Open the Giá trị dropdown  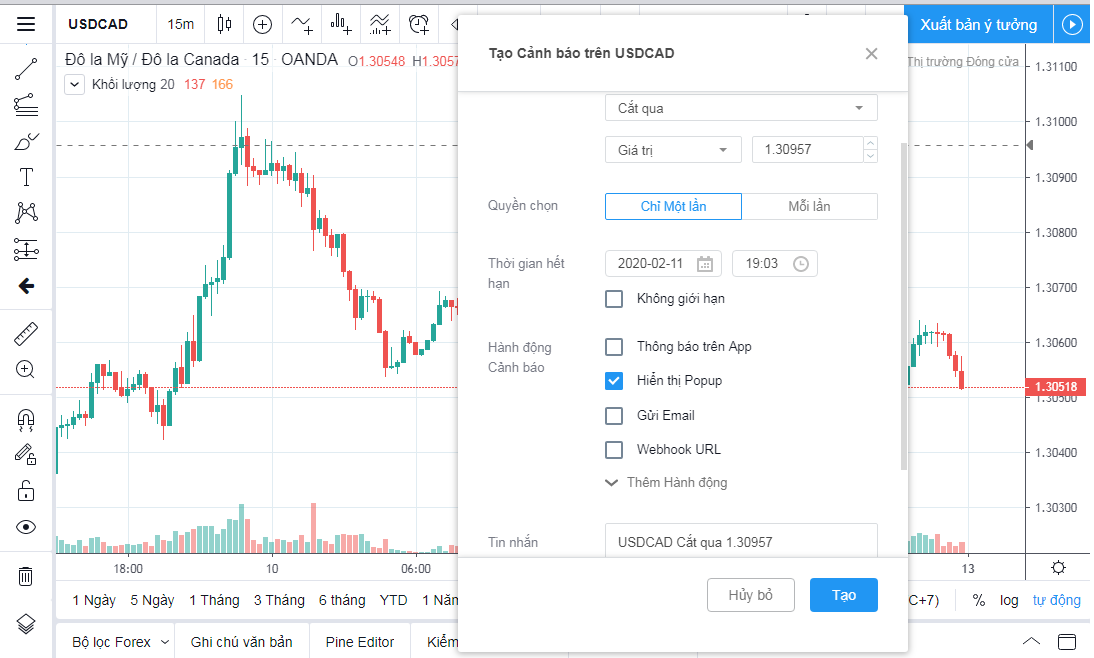click(672, 150)
